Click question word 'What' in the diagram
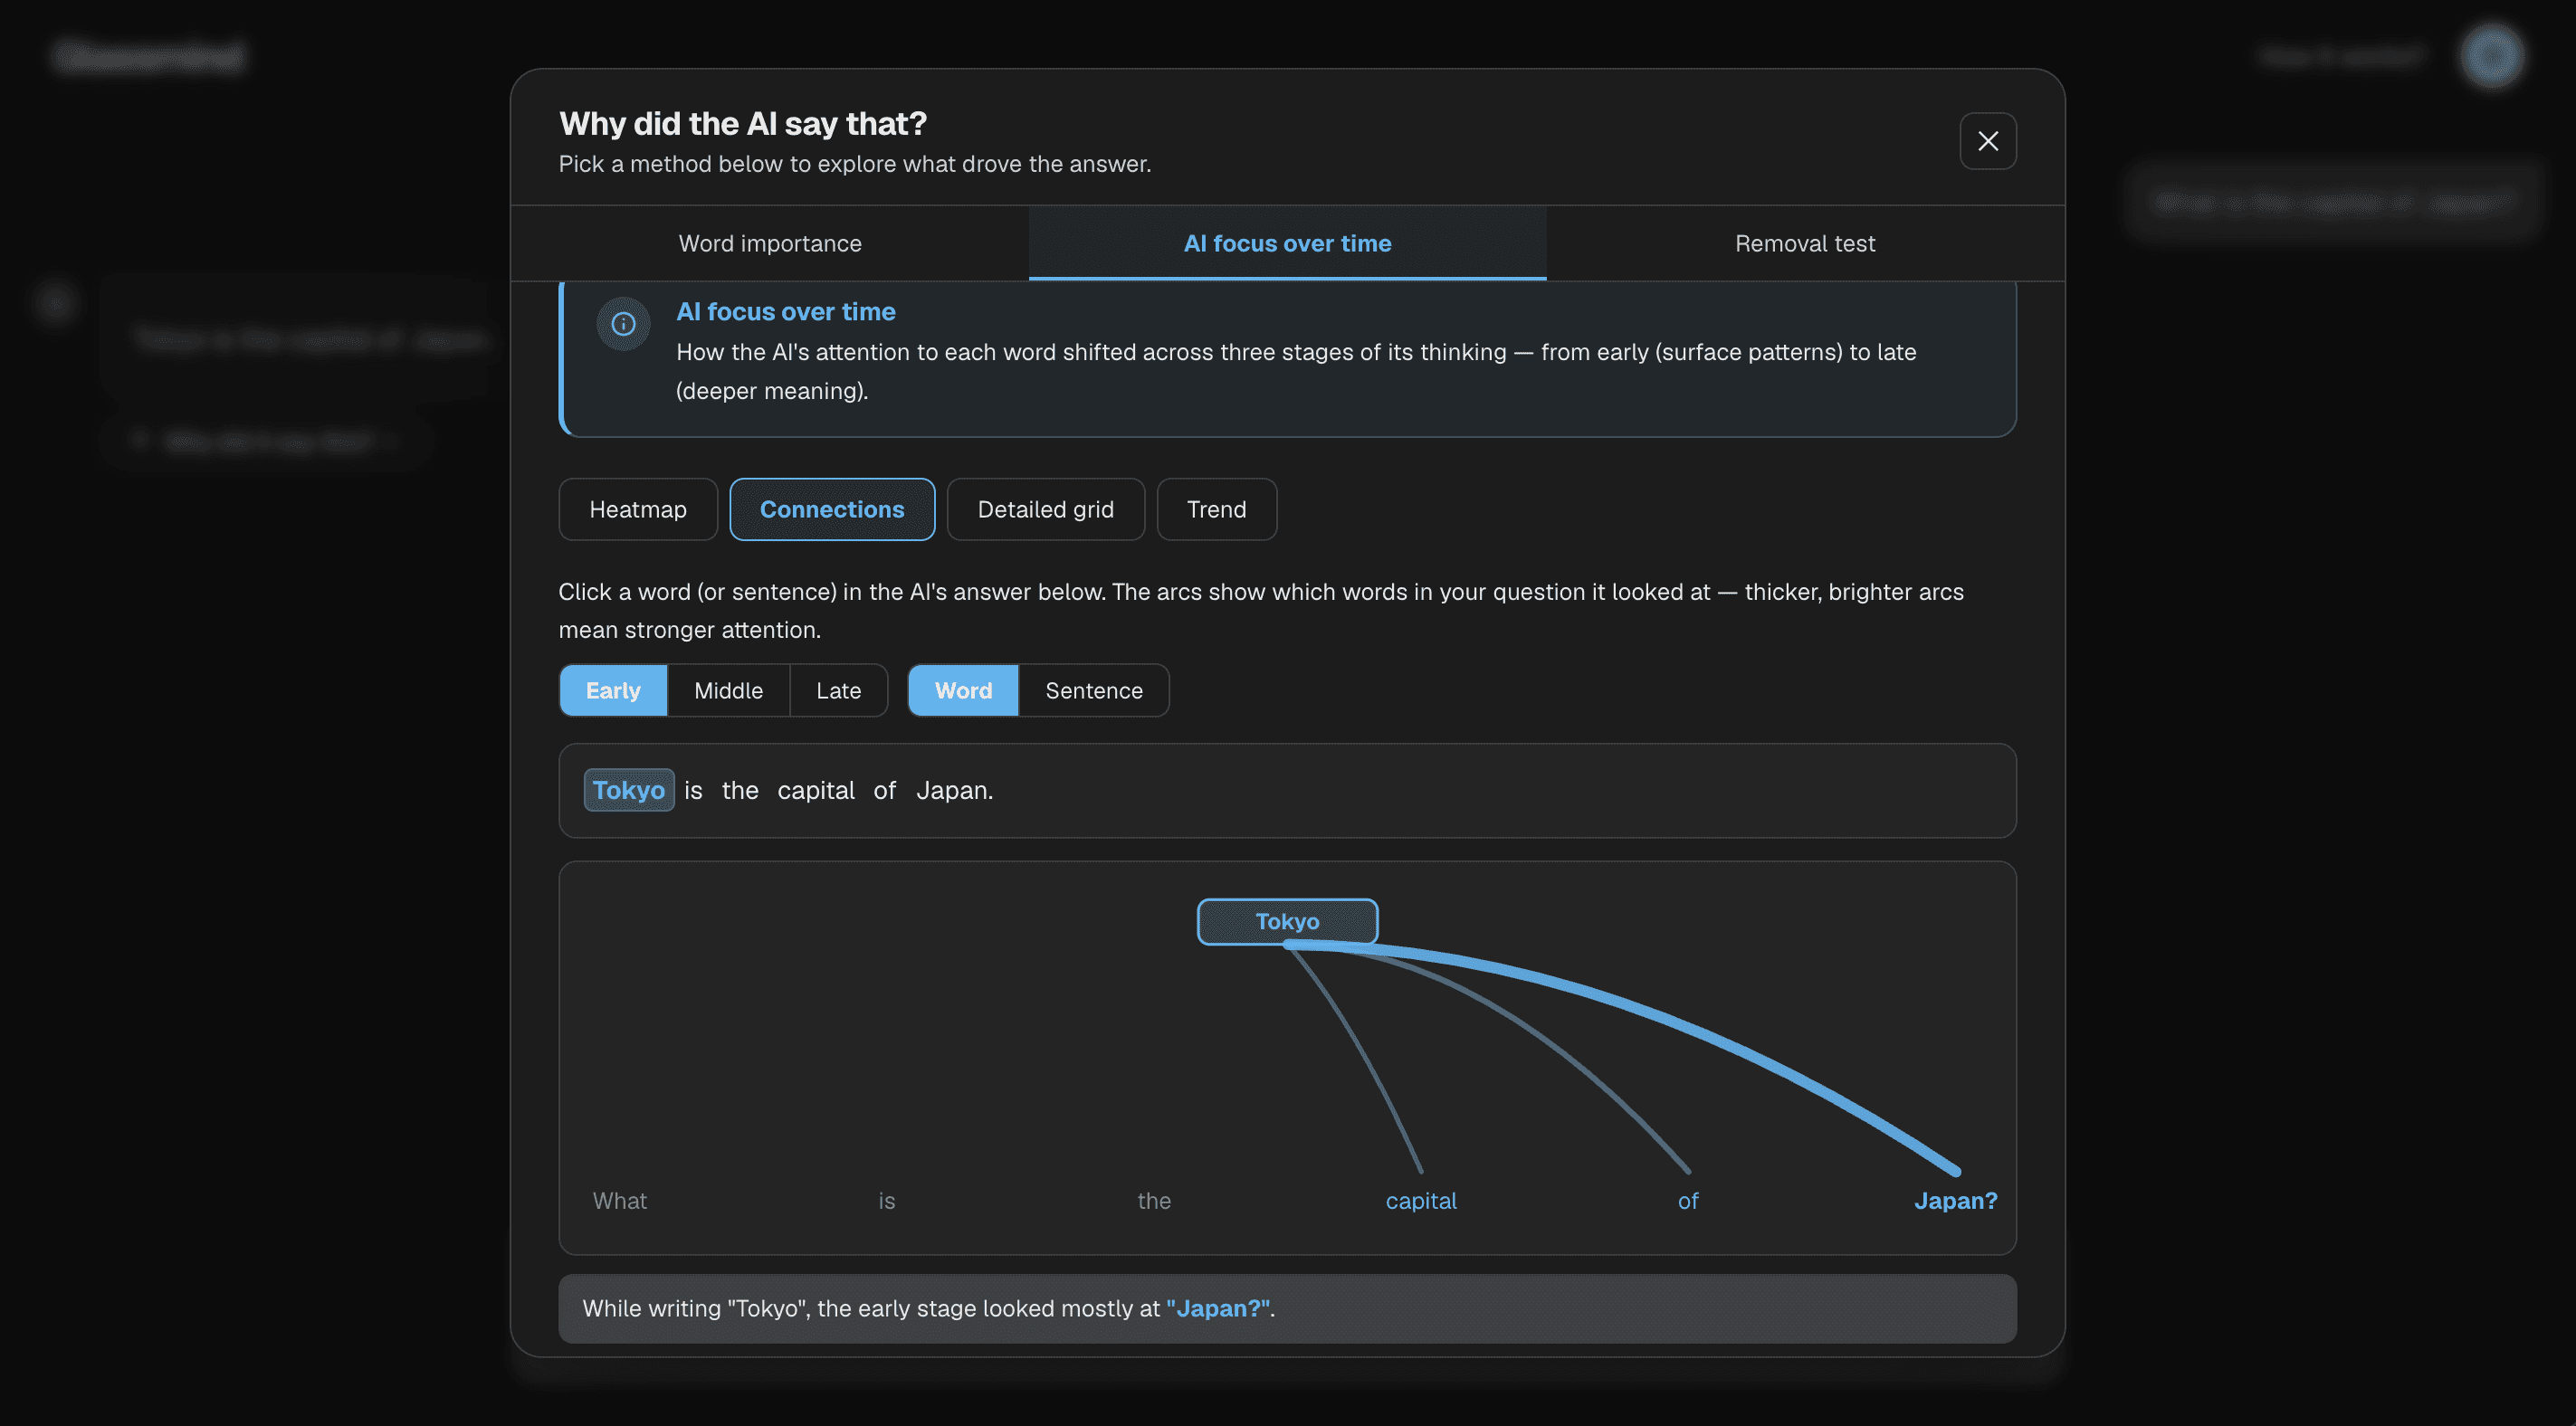This screenshot has height=1426, width=2576. click(619, 1200)
